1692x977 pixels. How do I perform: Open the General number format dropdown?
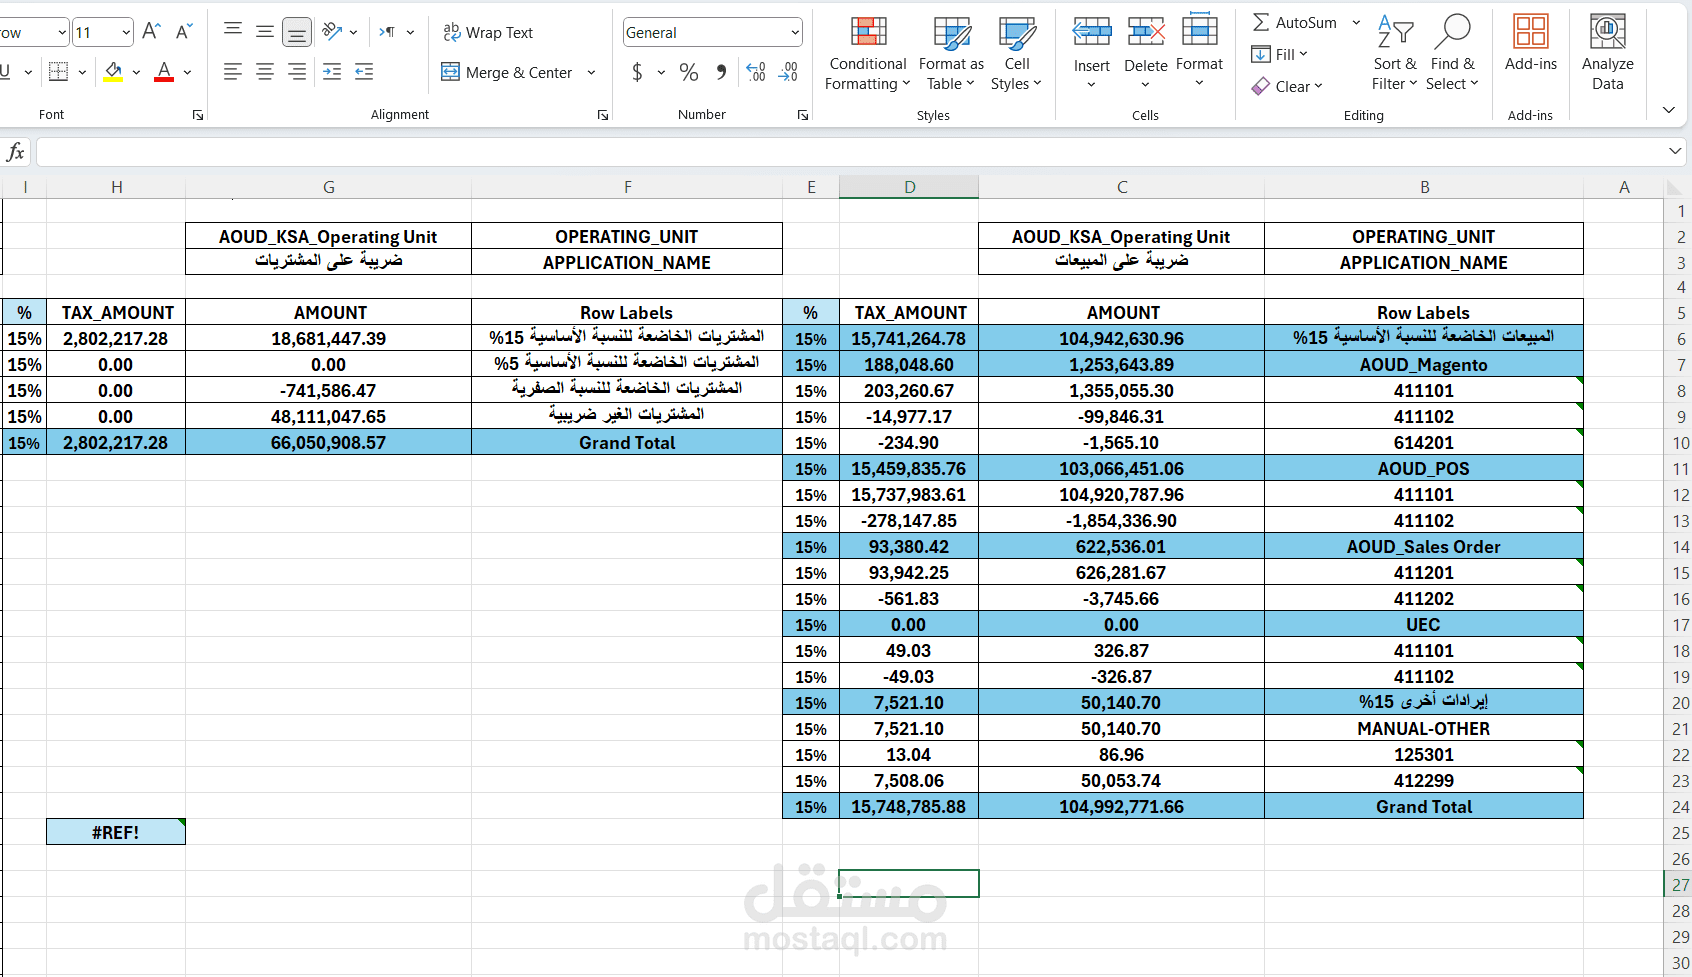(795, 32)
